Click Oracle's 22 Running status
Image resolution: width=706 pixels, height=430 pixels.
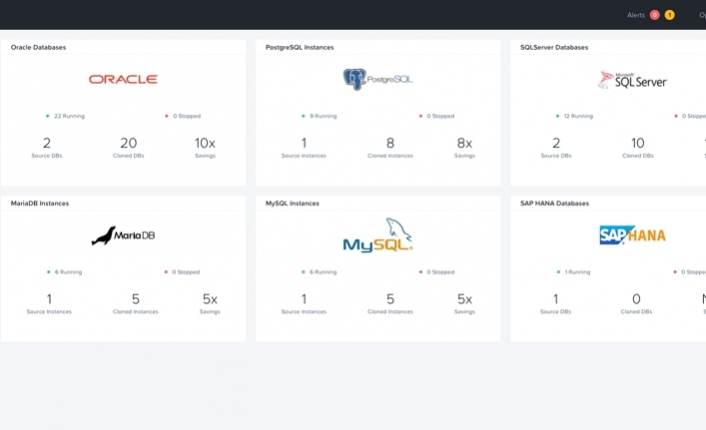point(65,116)
